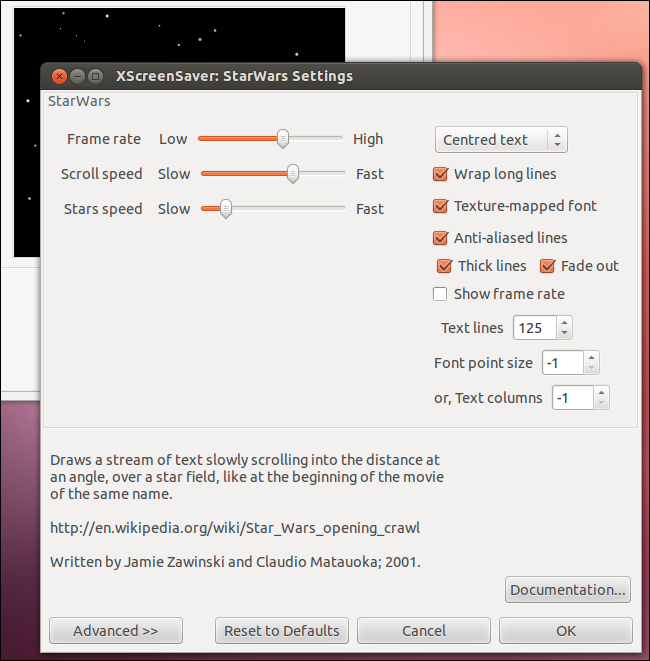Close the StarWars Settings window
650x661 pixels.
click(59, 76)
